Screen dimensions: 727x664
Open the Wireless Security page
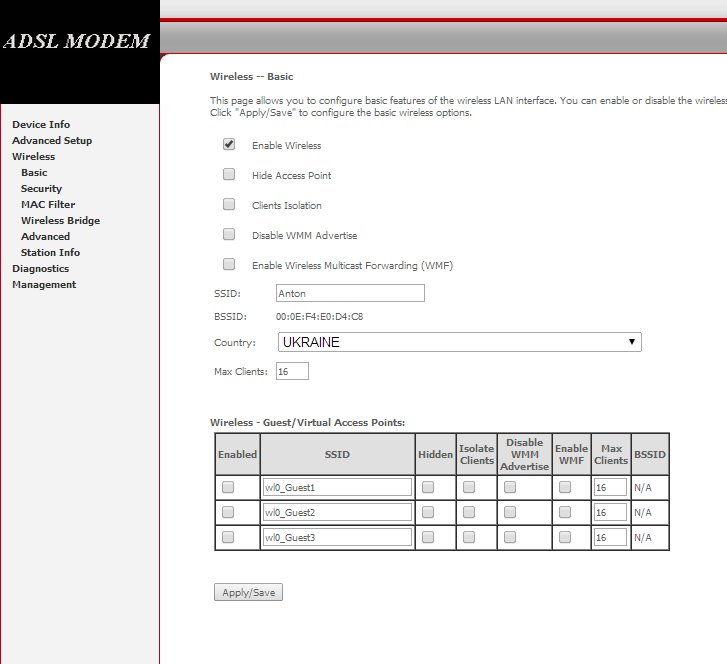pyautogui.click(x=41, y=189)
